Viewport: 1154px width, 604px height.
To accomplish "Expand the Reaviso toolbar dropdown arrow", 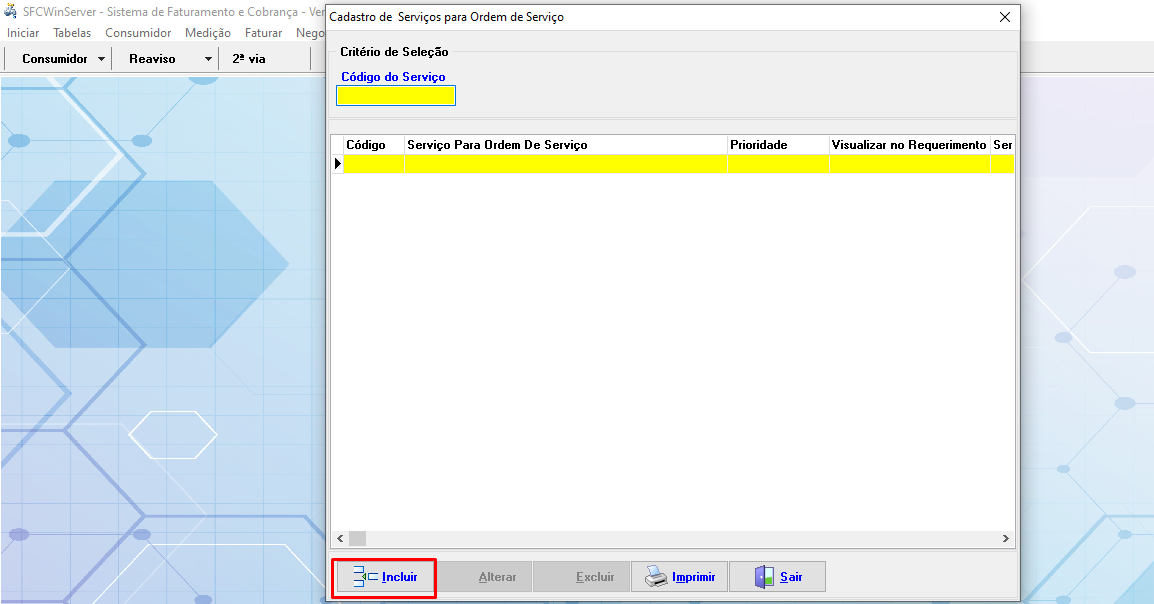I will pos(208,59).
